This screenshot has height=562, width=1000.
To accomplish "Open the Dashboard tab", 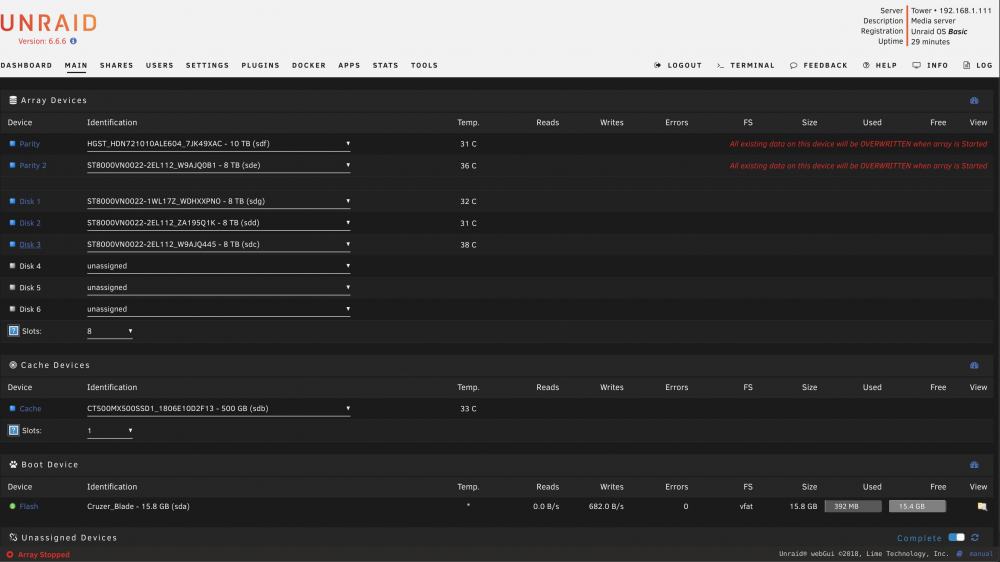I will point(26,65).
